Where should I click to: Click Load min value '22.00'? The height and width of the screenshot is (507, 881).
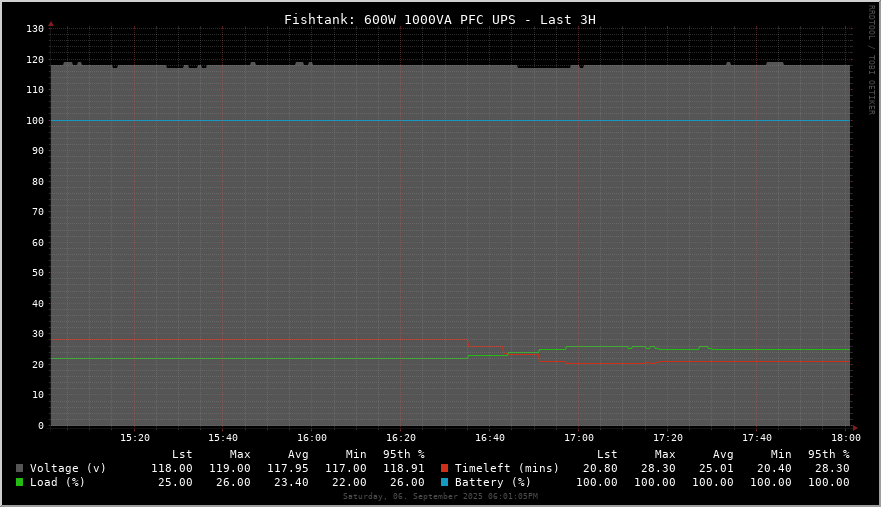[x=349, y=482]
